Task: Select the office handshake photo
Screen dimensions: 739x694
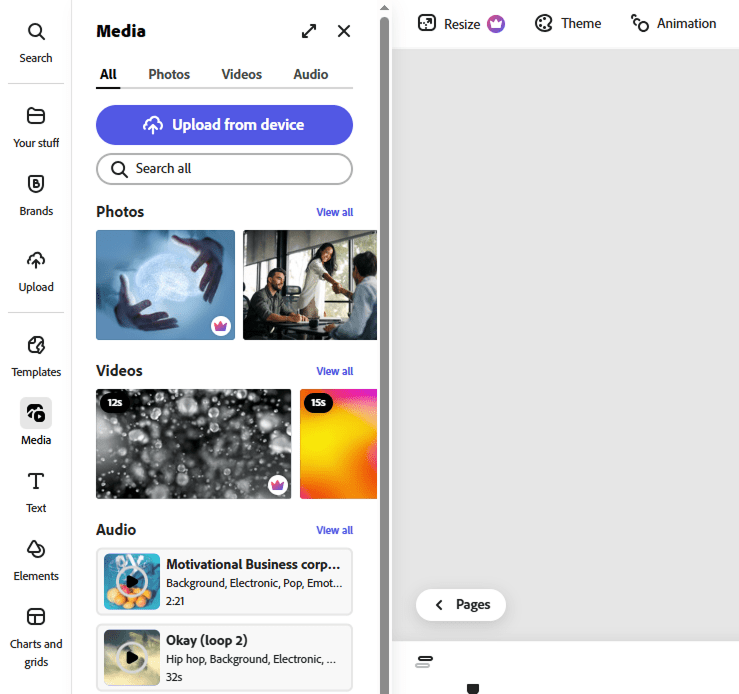Action: click(310, 285)
